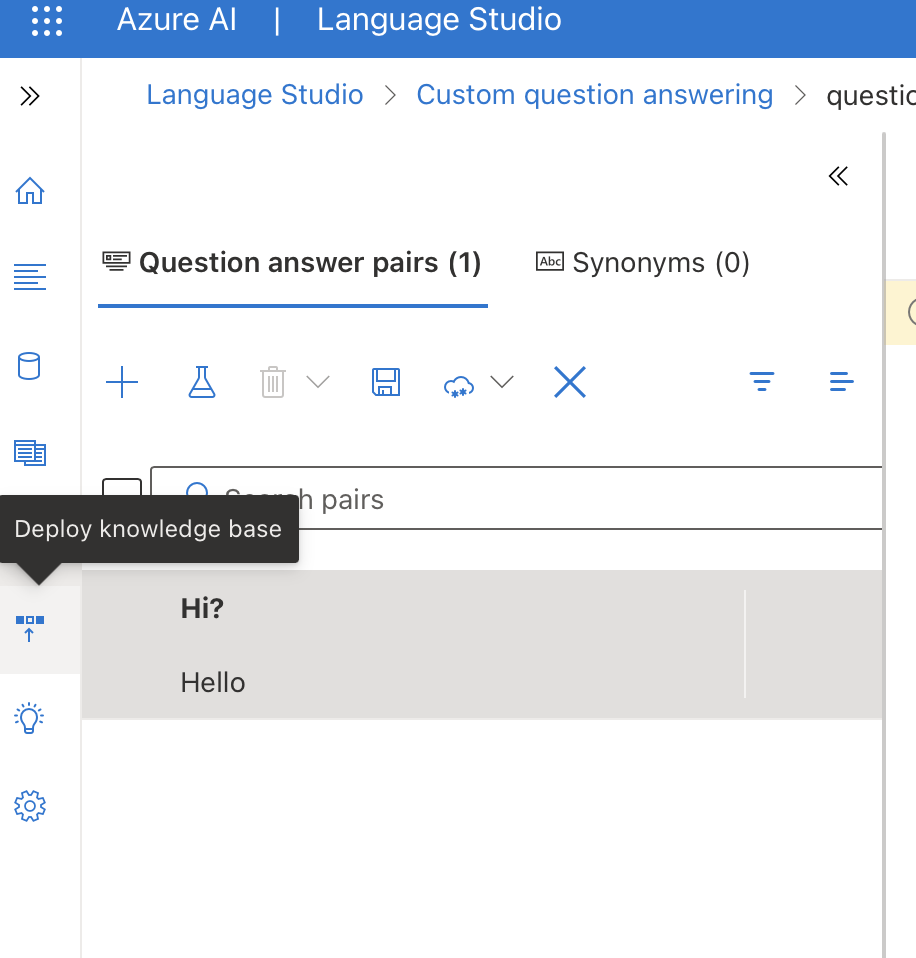Open the database cylinder sidebar icon
The width and height of the screenshot is (916, 958).
point(29,366)
